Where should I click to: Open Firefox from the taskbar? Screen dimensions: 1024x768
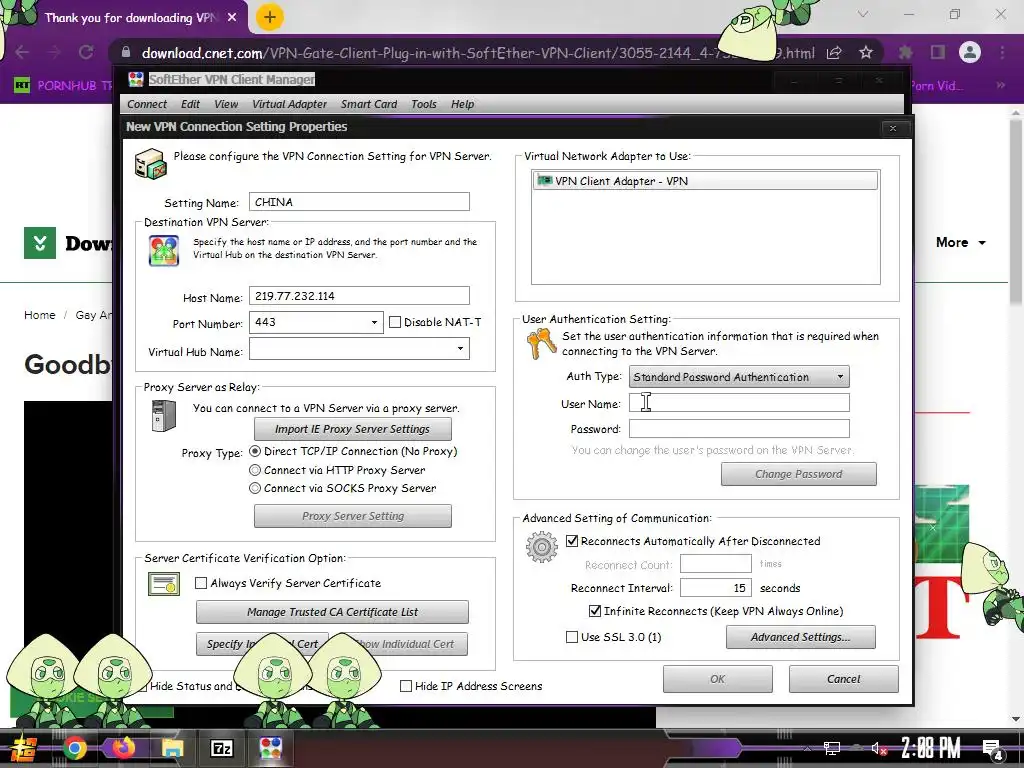pyautogui.click(x=123, y=748)
